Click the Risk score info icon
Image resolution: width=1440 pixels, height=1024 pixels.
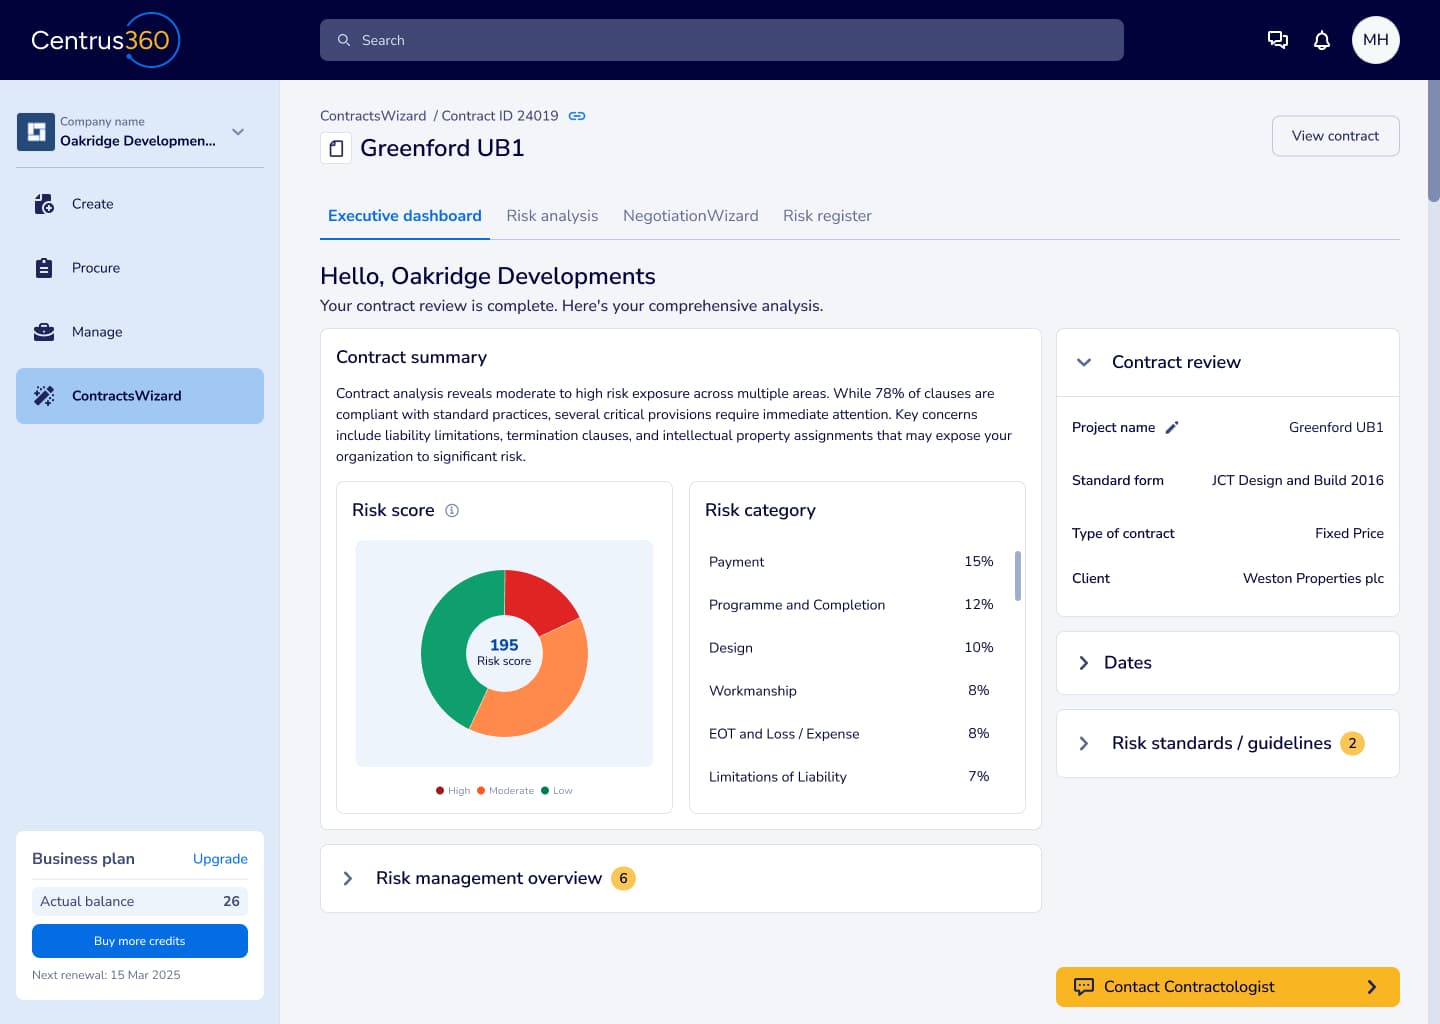tap(452, 510)
